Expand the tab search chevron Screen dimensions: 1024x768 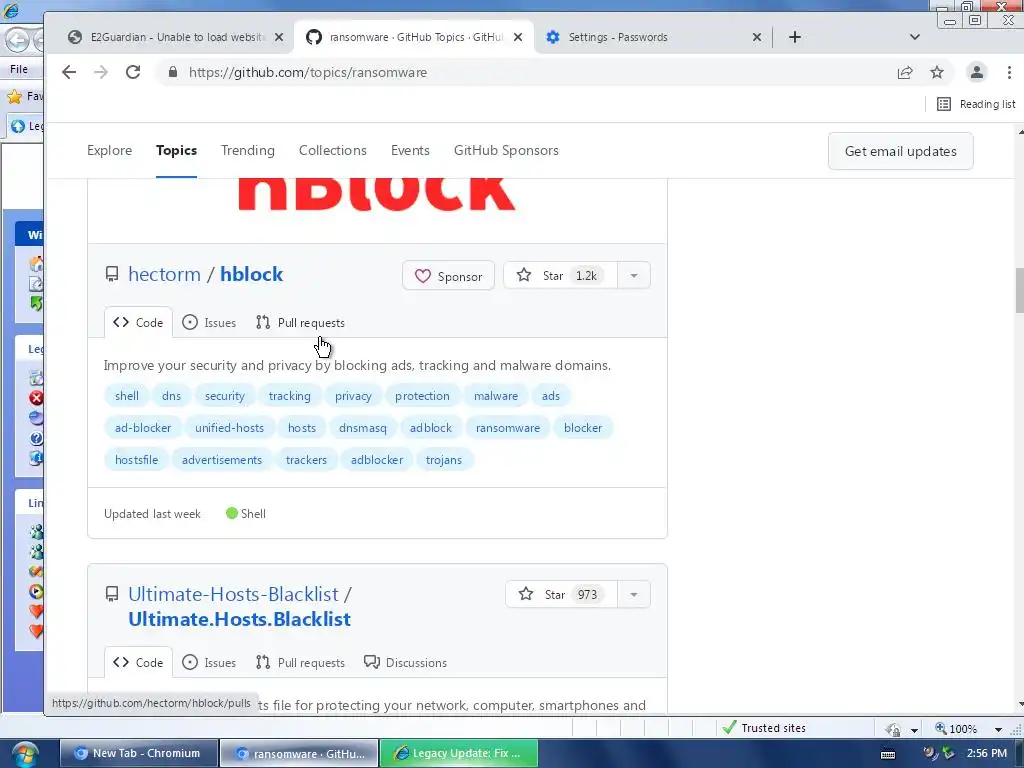(x=915, y=37)
